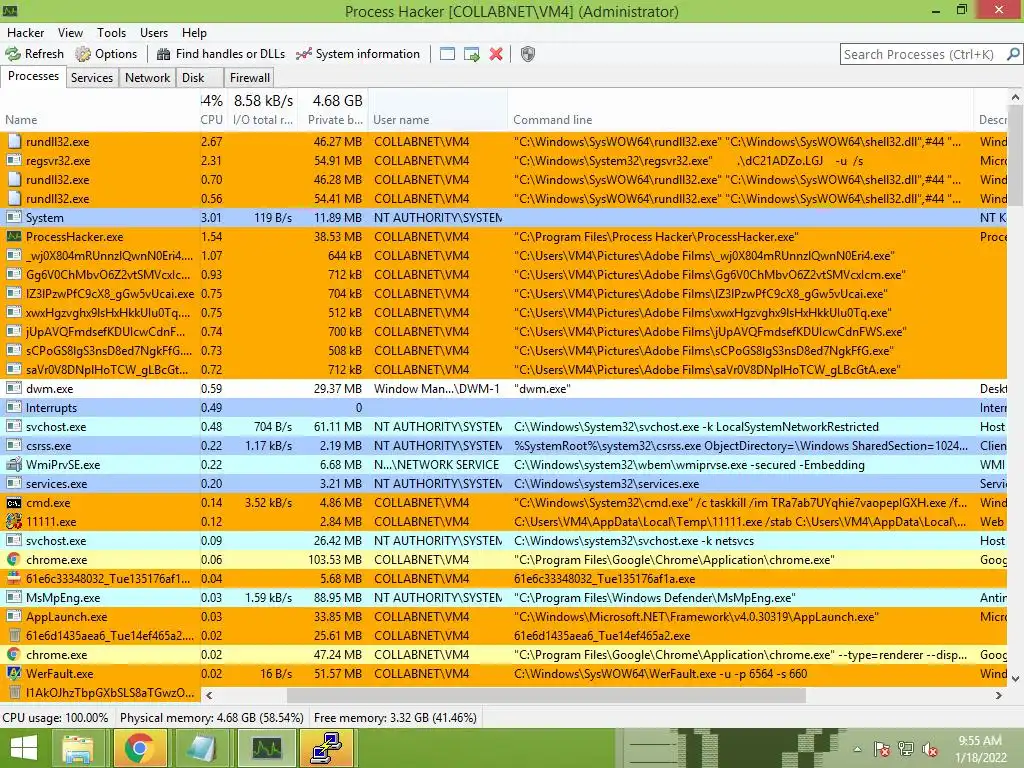Click the Refresh toolbar button
Screen dimensions: 1024x768
click(35, 54)
